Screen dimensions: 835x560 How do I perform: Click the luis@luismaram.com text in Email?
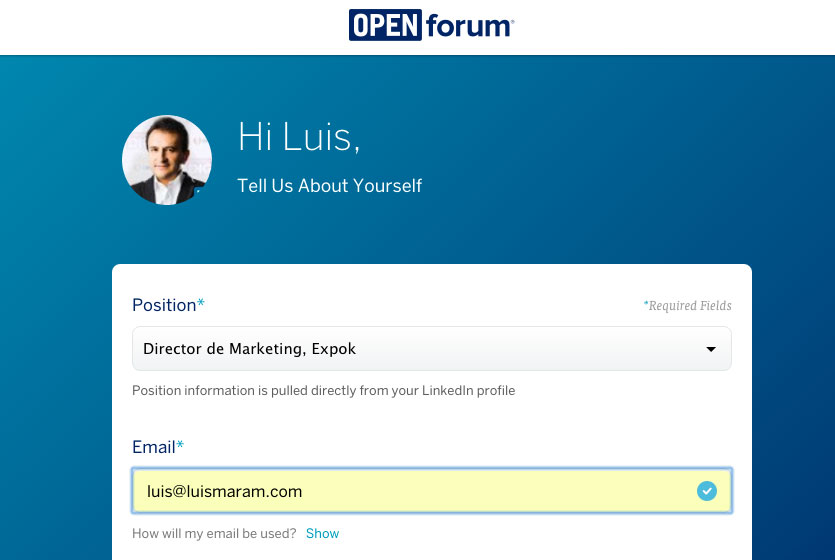[x=224, y=491]
